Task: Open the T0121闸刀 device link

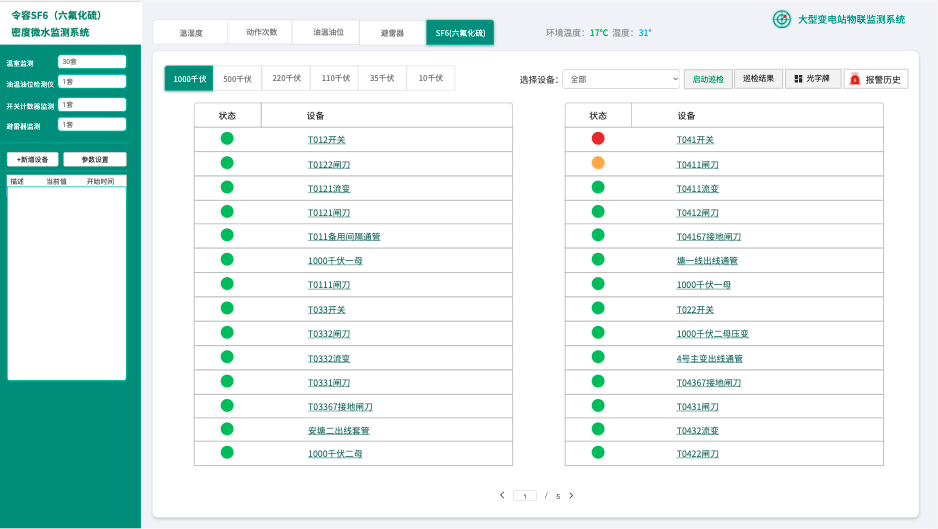Action: click(x=329, y=213)
